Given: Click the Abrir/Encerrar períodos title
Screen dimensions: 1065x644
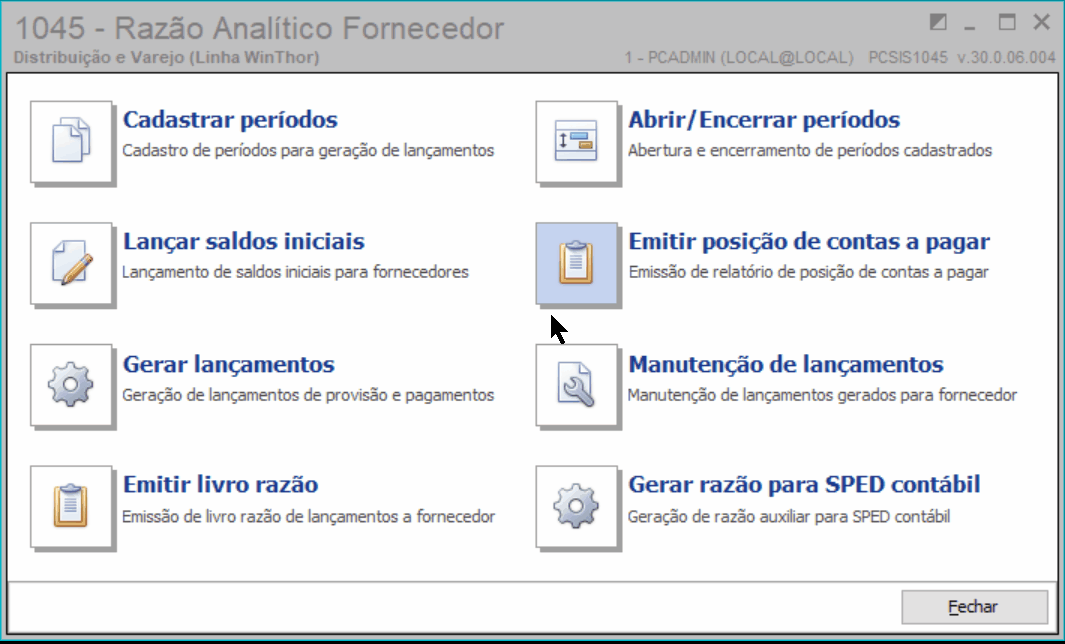Looking at the screenshot, I should click(764, 120).
